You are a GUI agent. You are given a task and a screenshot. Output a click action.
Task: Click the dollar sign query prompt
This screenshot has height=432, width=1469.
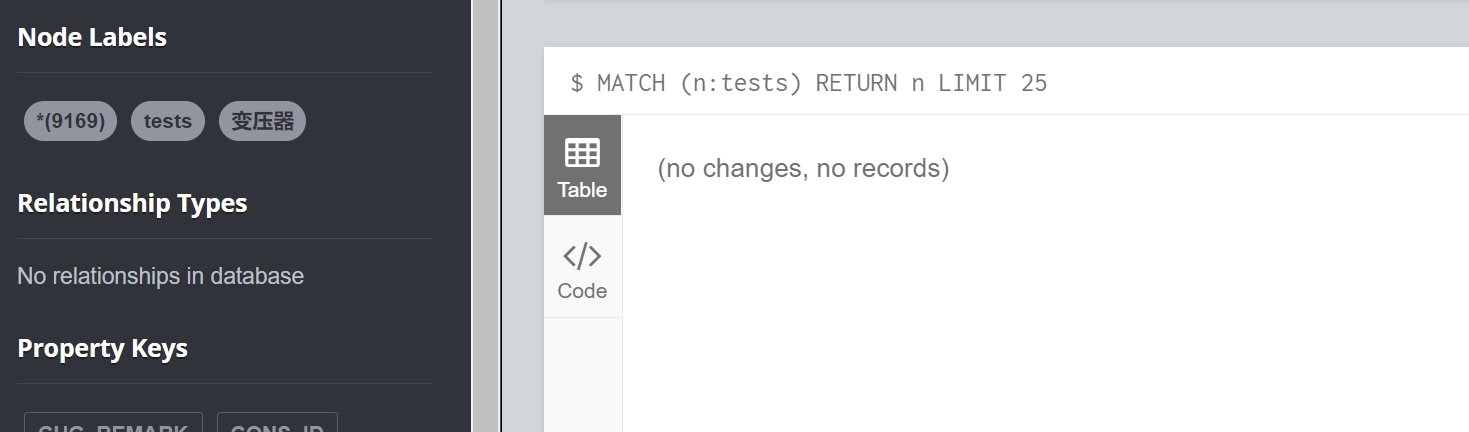[x=577, y=83]
